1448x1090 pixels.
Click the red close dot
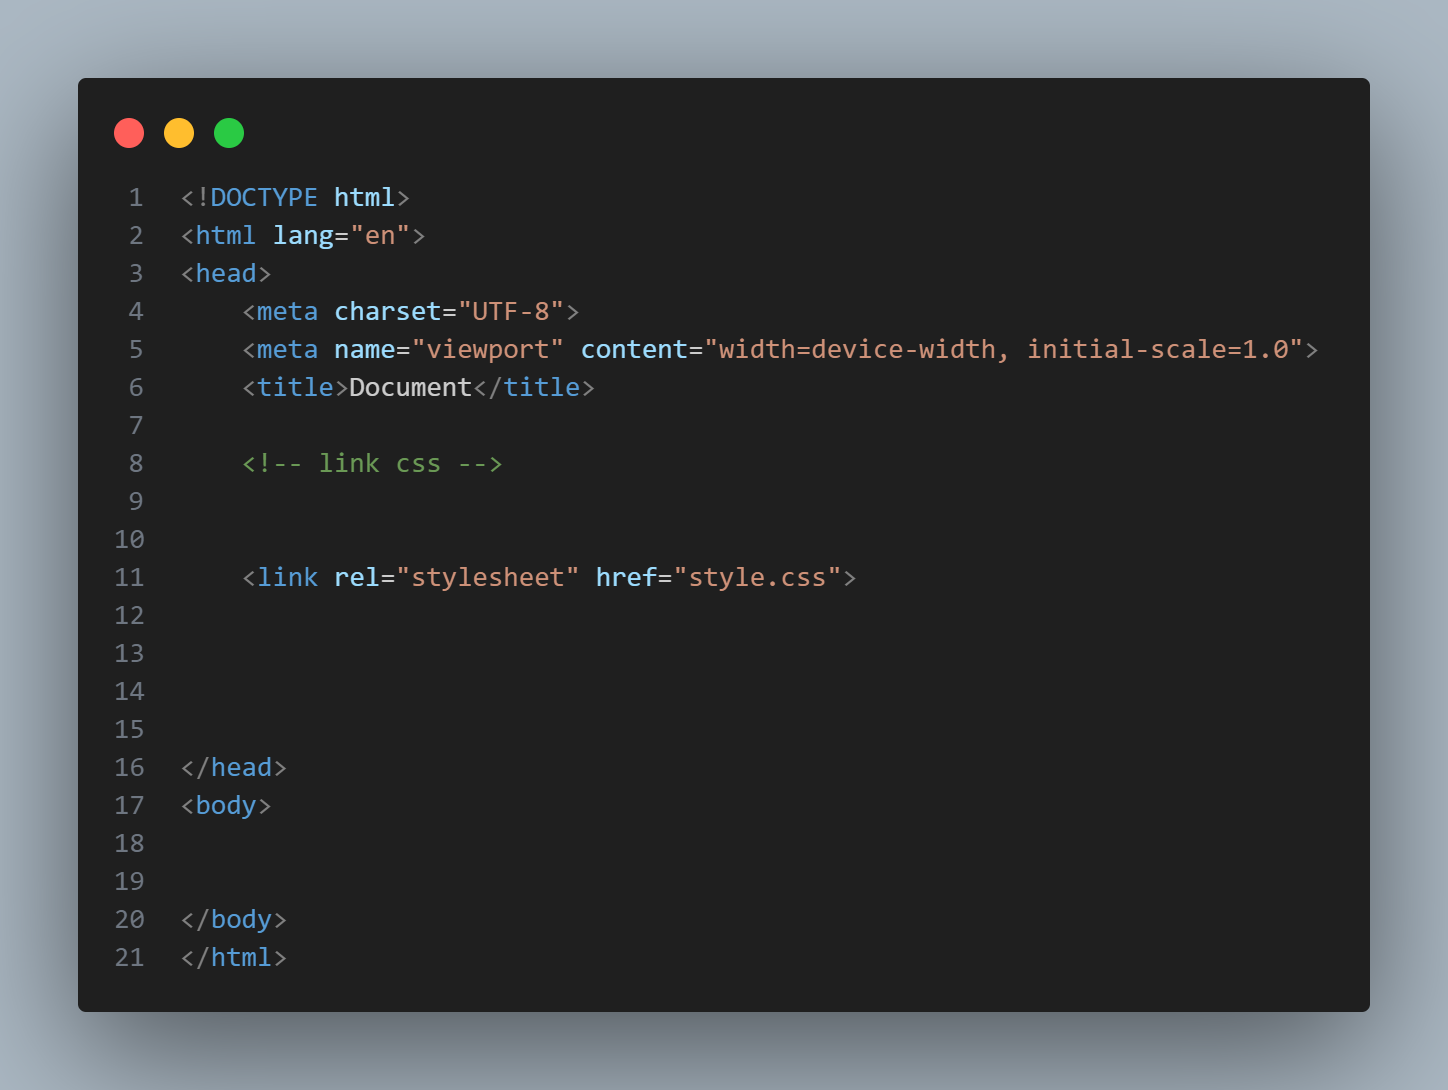(129, 133)
